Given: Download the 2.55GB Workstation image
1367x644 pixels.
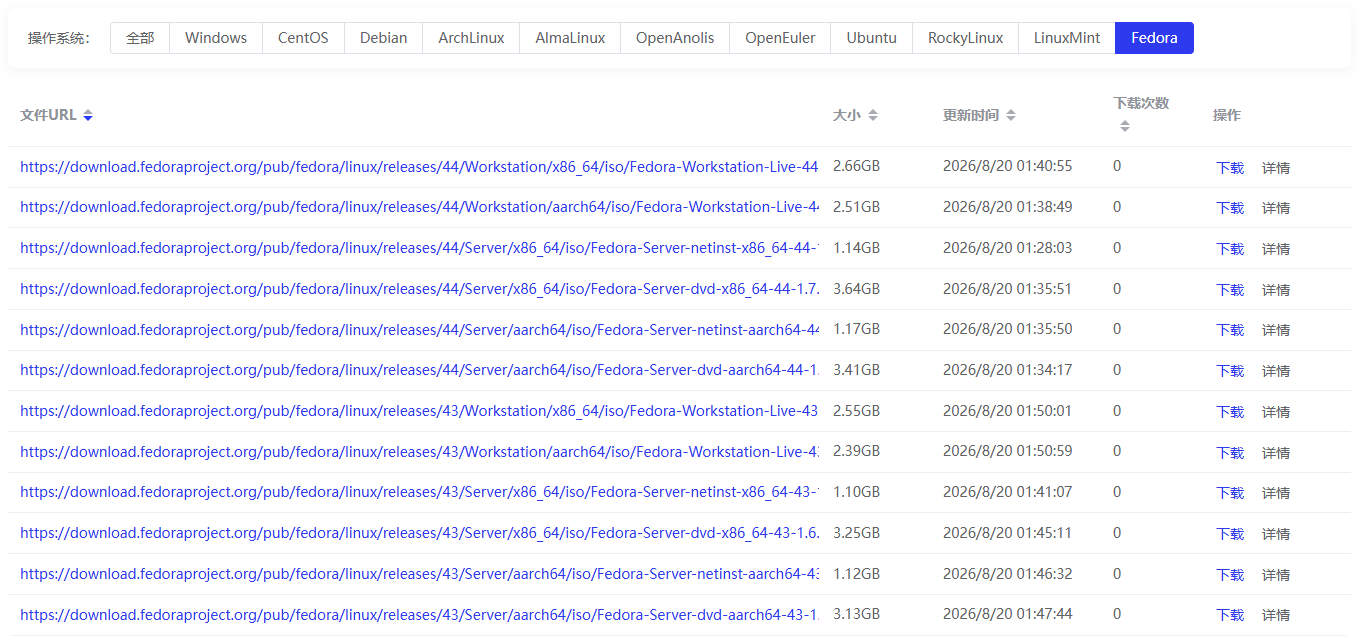Looking at the screenshot, I should [x=1230, y=412].
